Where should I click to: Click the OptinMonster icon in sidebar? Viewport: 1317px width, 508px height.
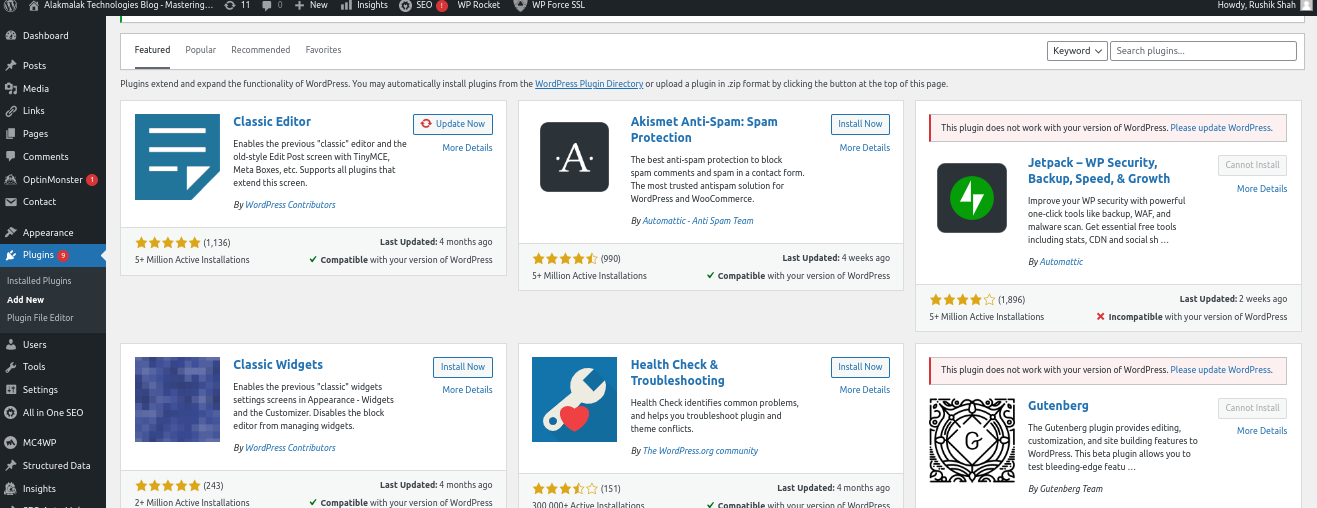click(x=11, y=180)
